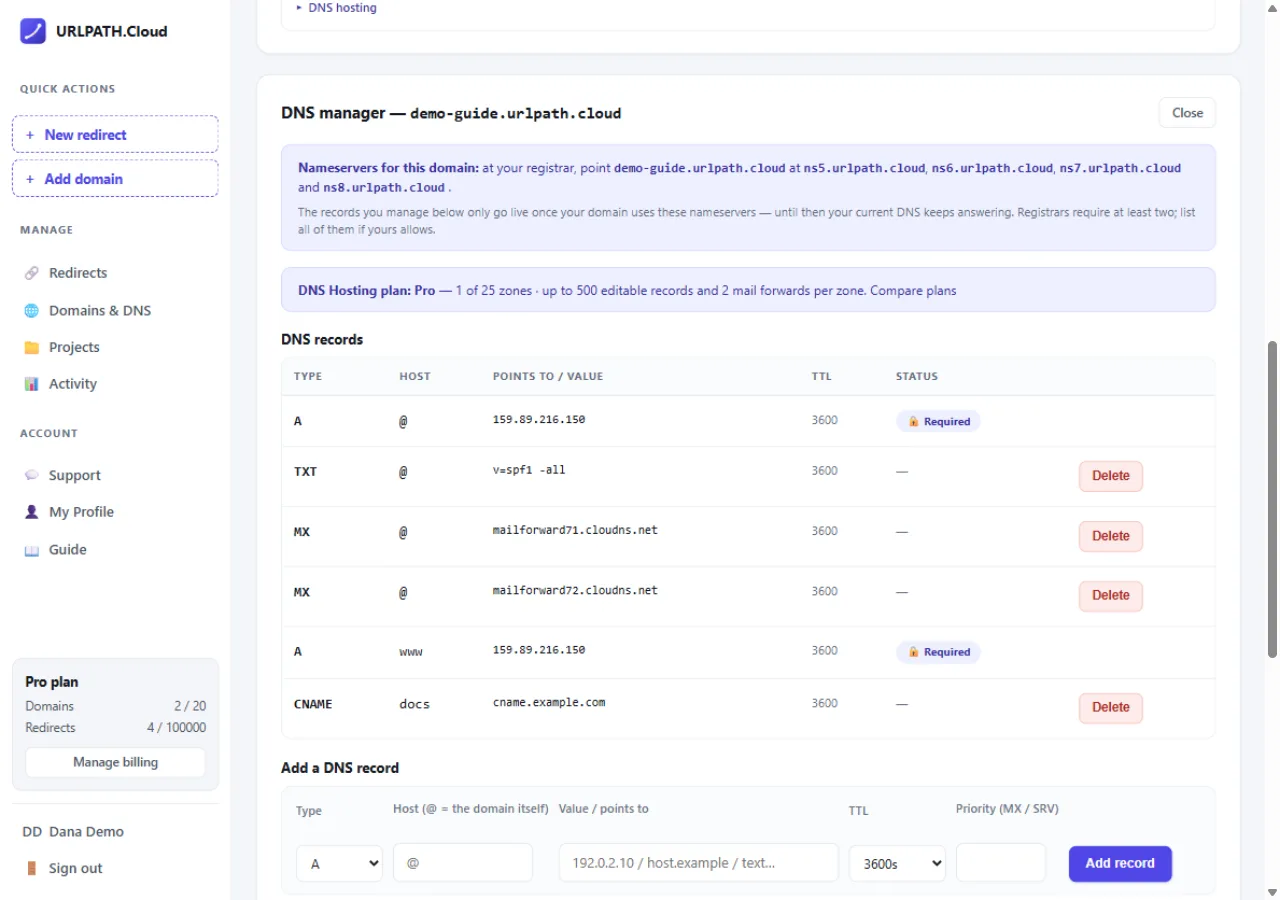Click the folder icon beside Projects
1280x900 pixels.
click(x=31, y=347)
